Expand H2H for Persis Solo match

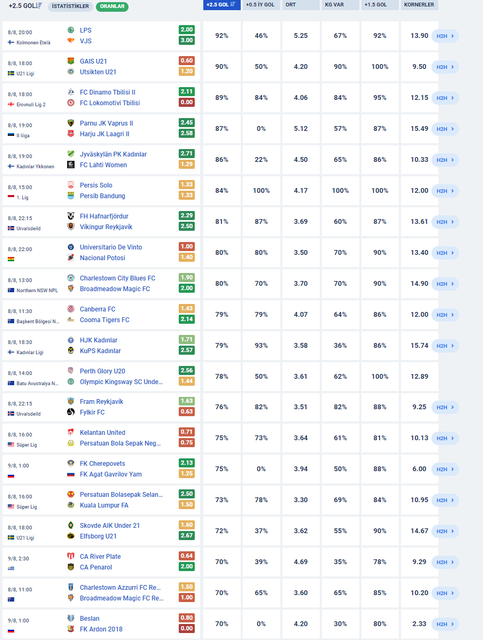(445, 191)
